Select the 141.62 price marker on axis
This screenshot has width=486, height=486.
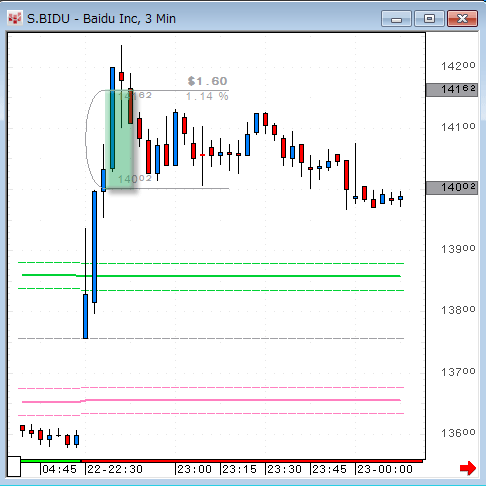click(452, 90)
